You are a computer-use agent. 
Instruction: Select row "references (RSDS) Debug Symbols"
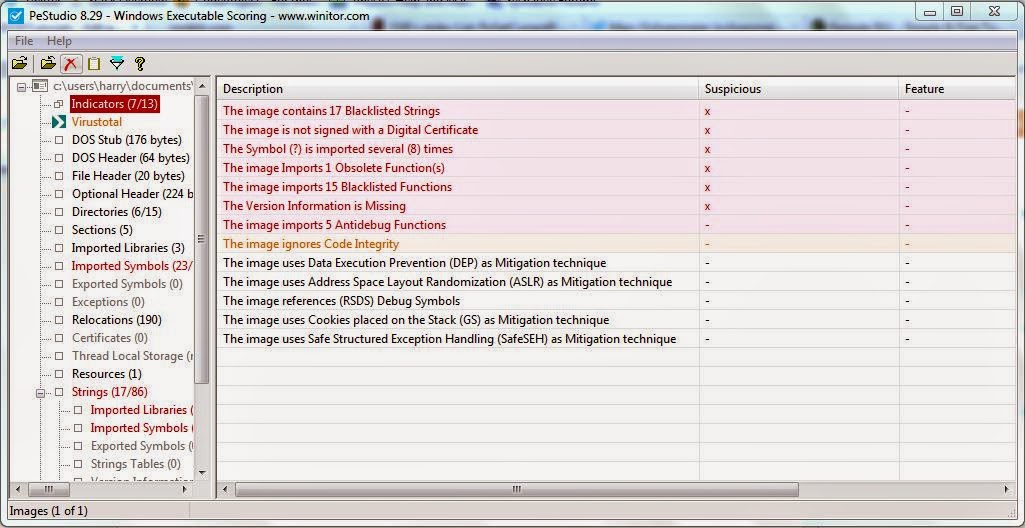tap(616, 301)
